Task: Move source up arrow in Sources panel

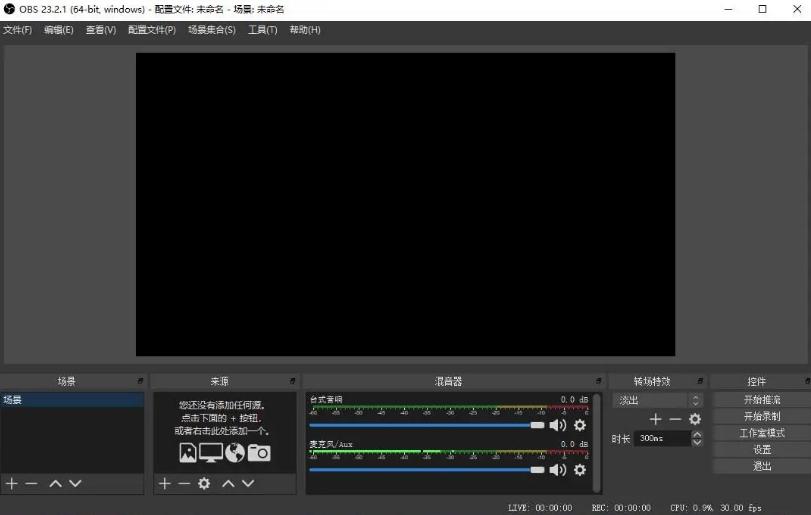Action: [x=229, y=483]
